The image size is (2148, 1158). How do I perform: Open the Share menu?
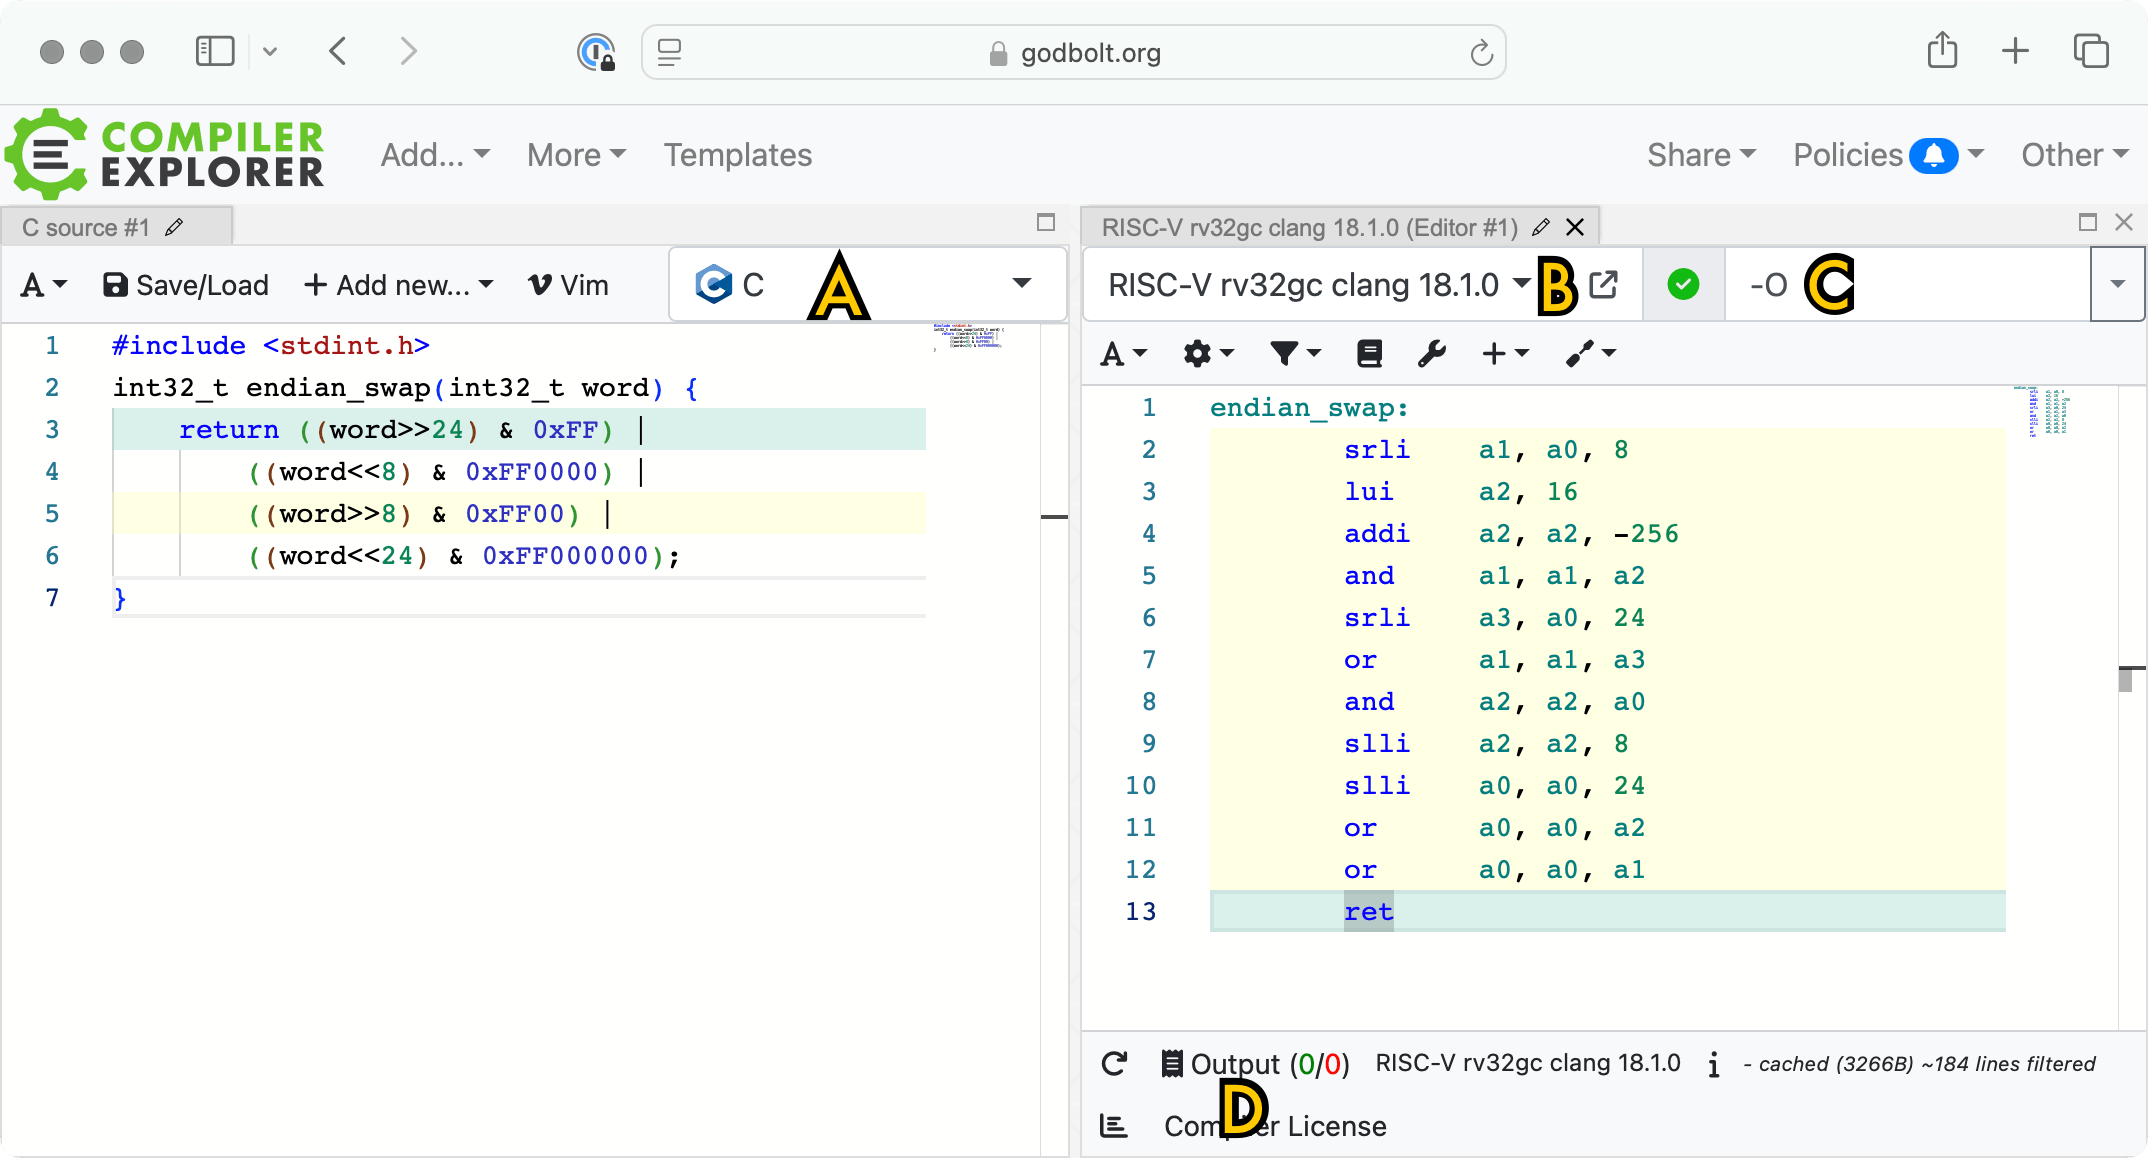pos(1700,155)
